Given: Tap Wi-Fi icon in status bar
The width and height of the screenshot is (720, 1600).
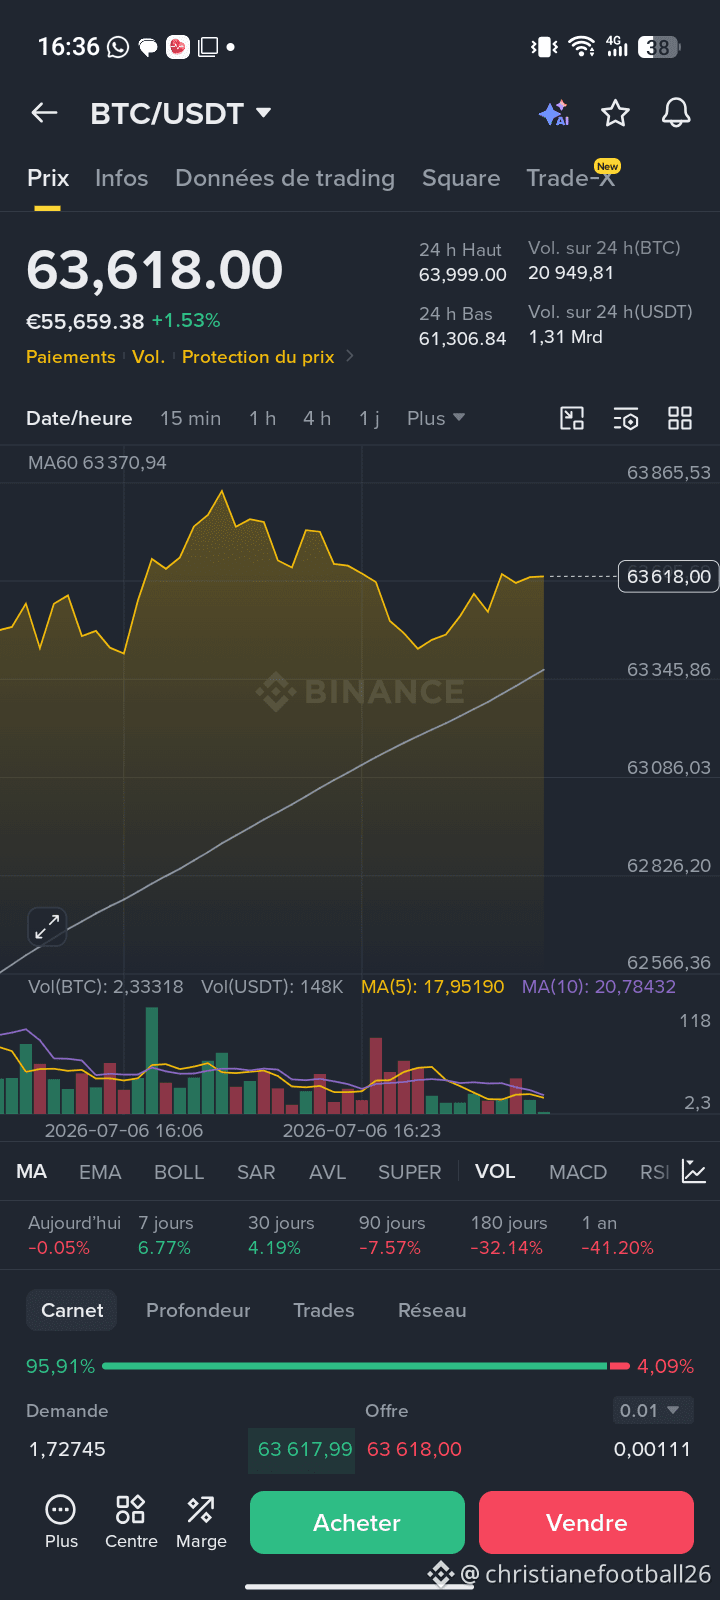Looking at the screenshot, I should coord(581,47).
